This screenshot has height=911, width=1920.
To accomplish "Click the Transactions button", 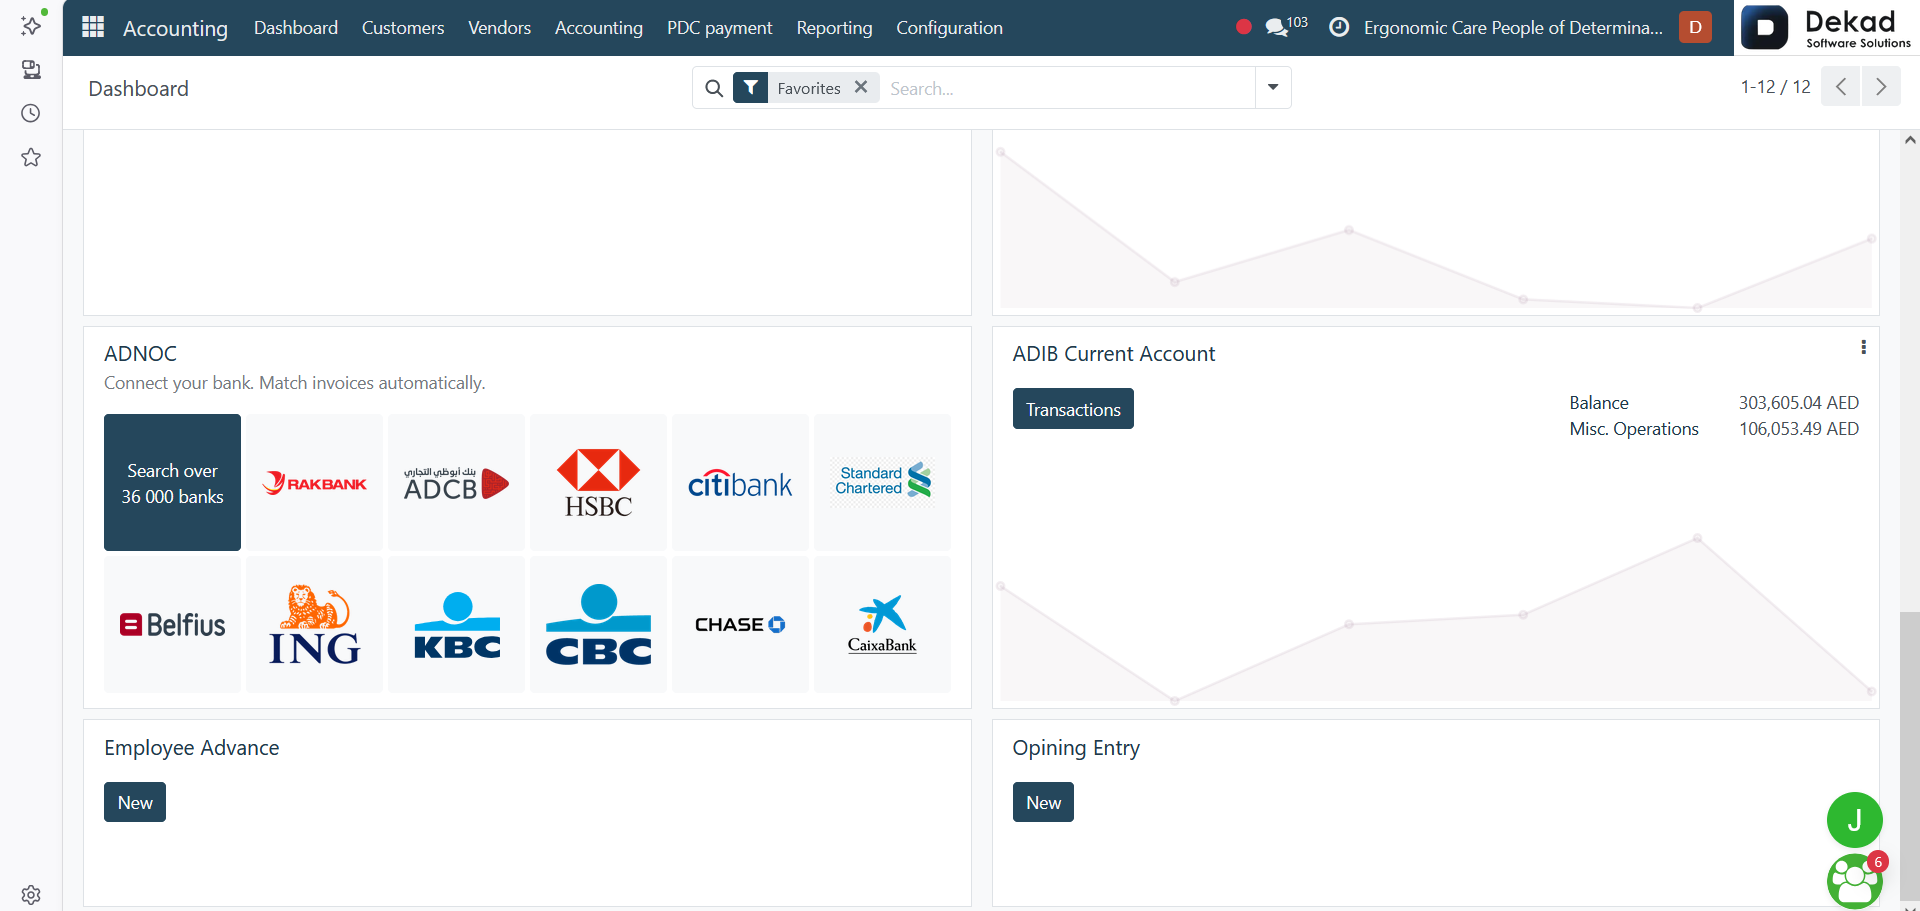I will (x=1073, y=409).
